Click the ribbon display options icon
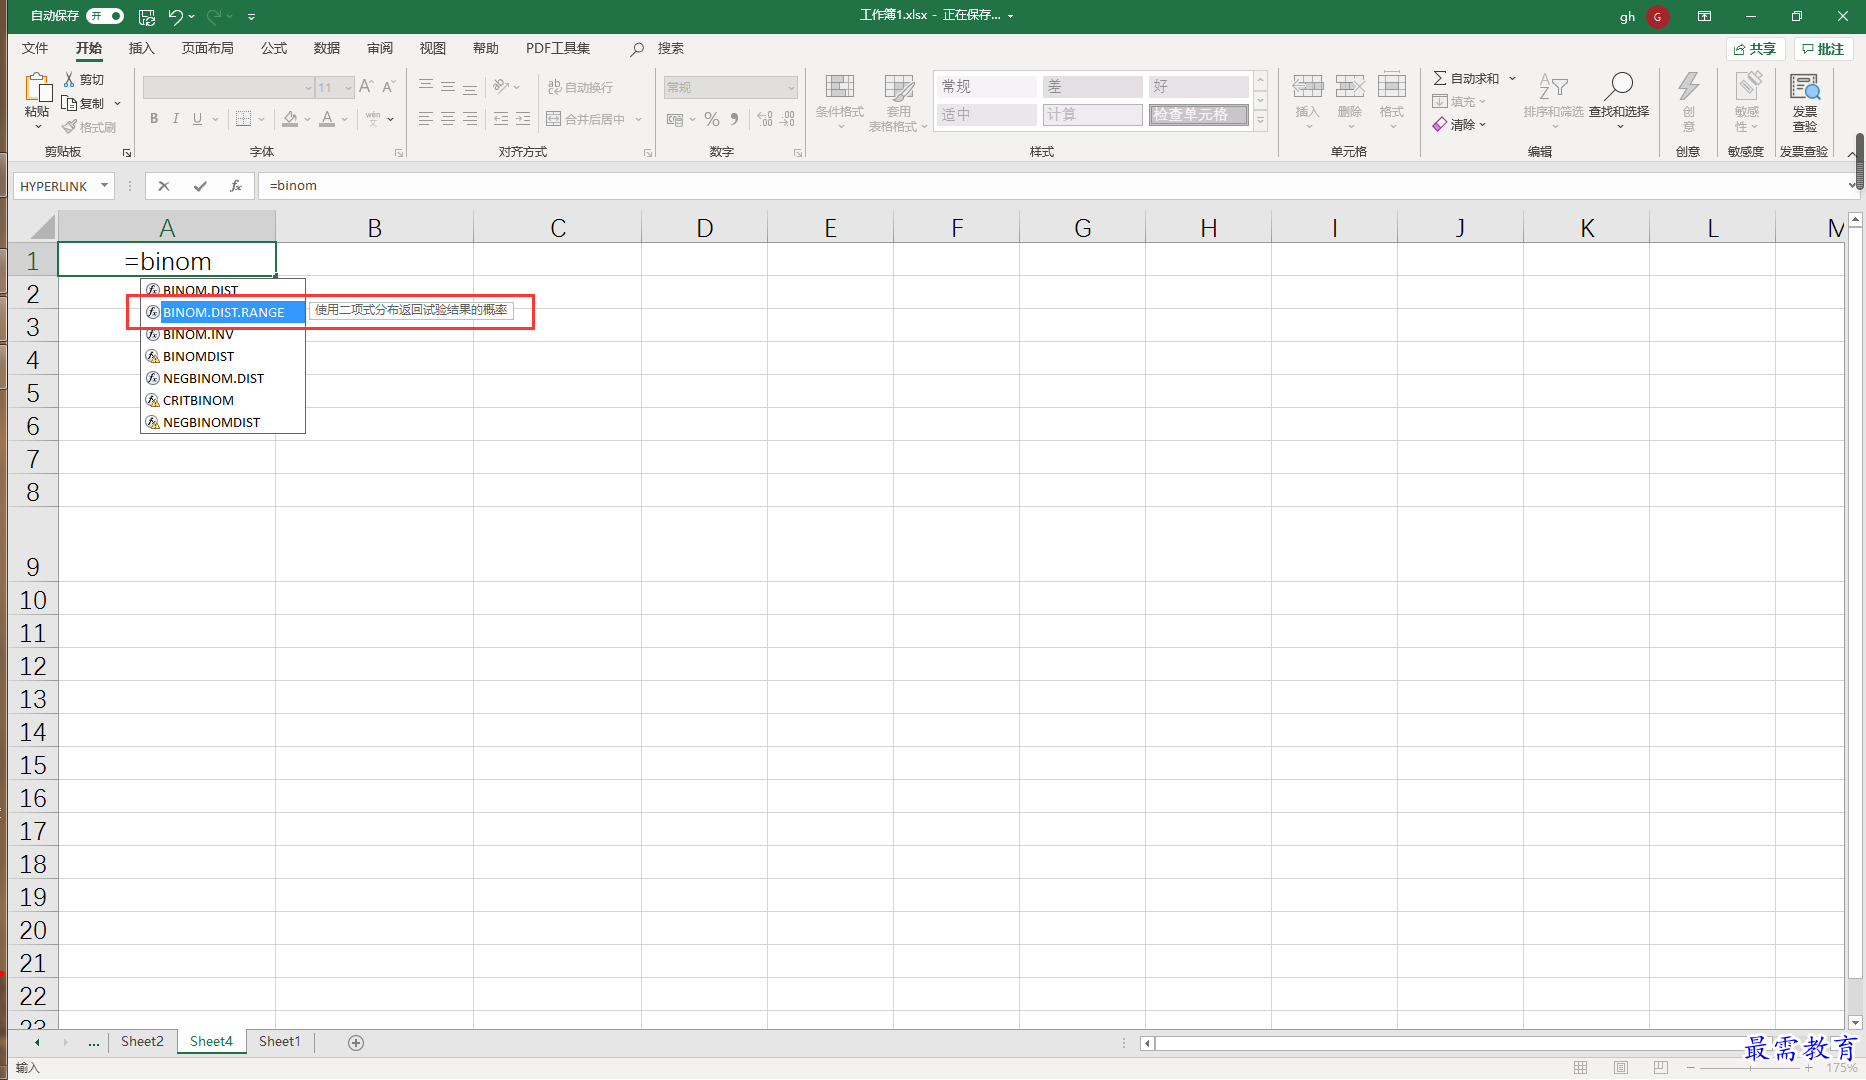The height and width of the screenshot is (1080, 1866). (x=1704, y=16)
